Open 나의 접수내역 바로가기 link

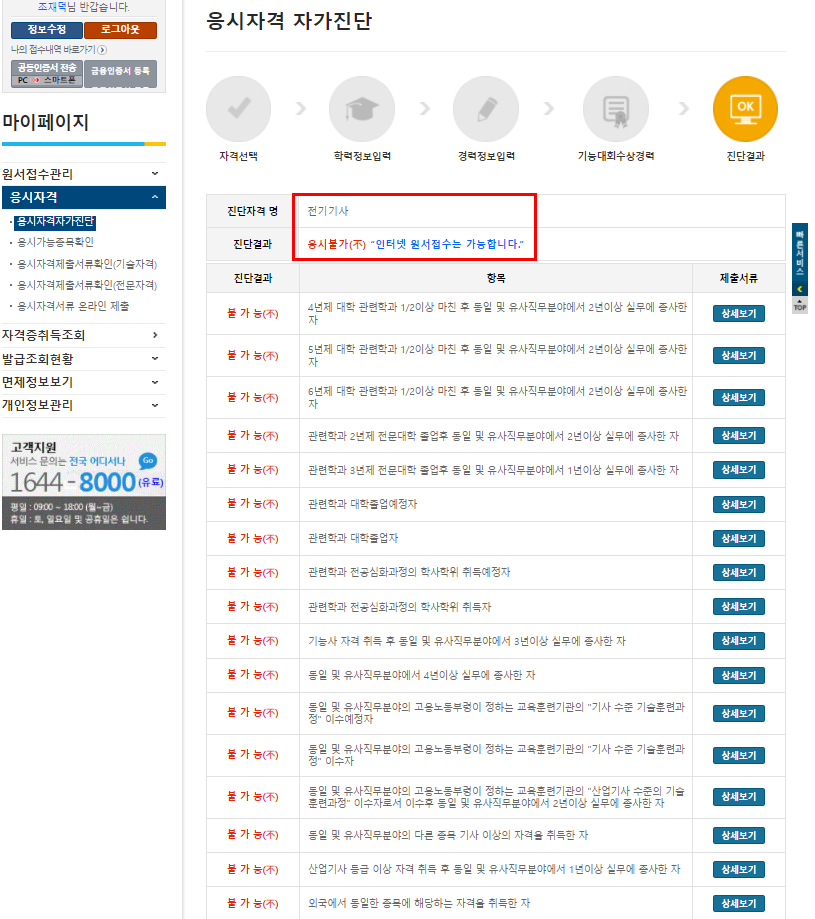[53, 50]
